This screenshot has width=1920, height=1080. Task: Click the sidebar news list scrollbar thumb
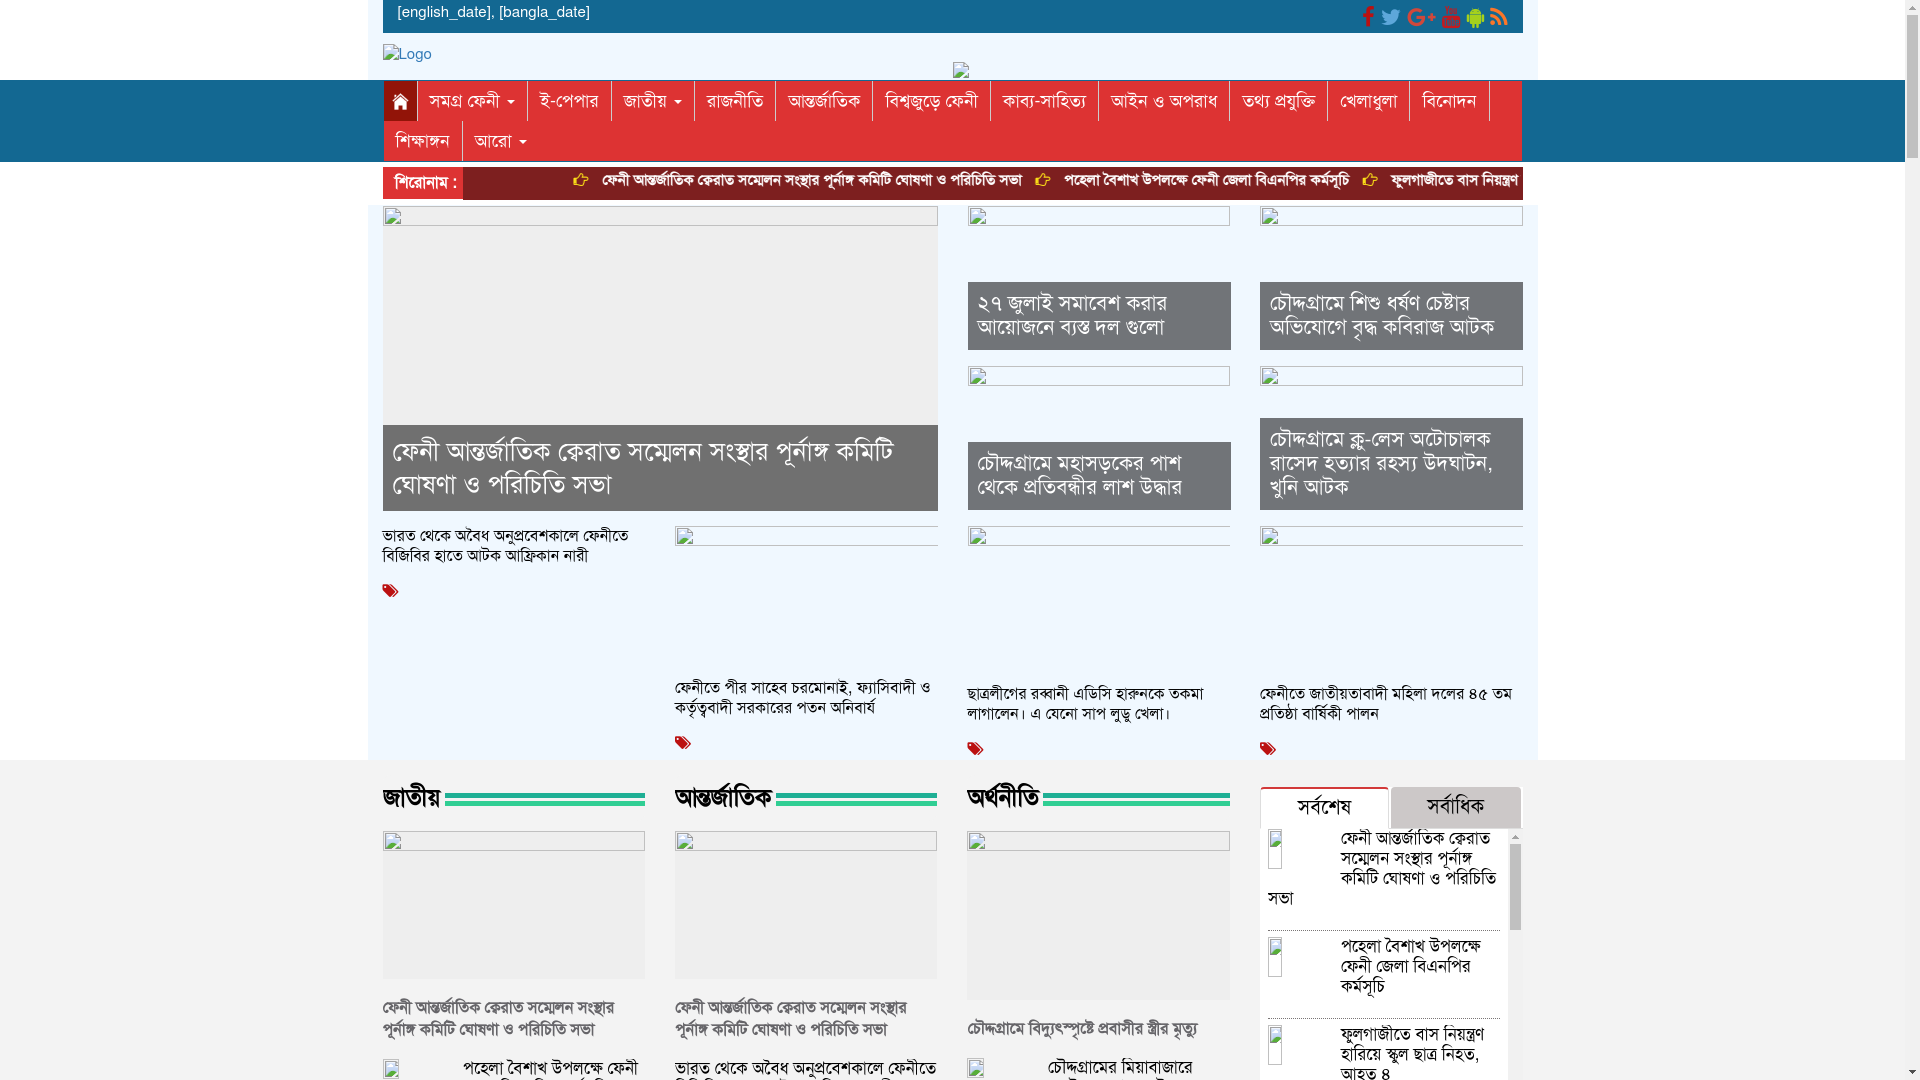tap(1515, 887)
